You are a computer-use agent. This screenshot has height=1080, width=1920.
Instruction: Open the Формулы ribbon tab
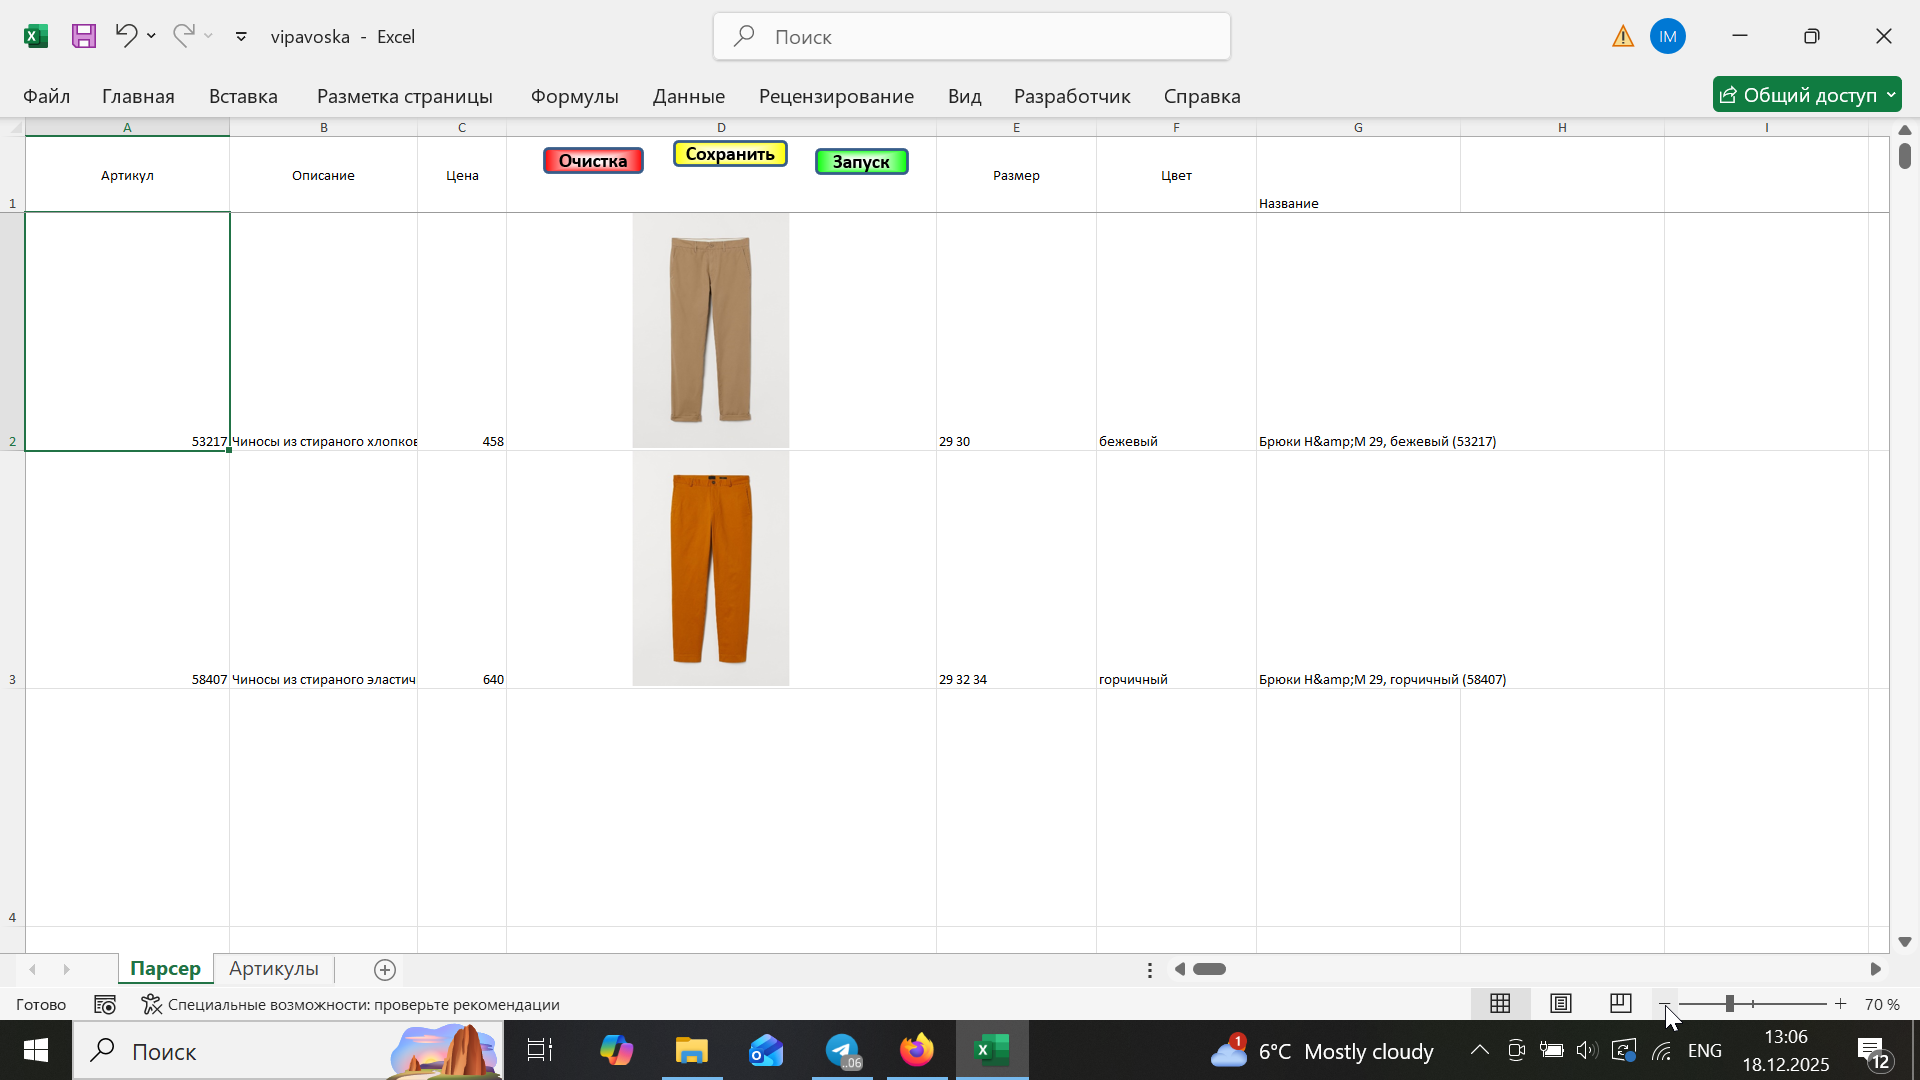(x=574, y=96)
